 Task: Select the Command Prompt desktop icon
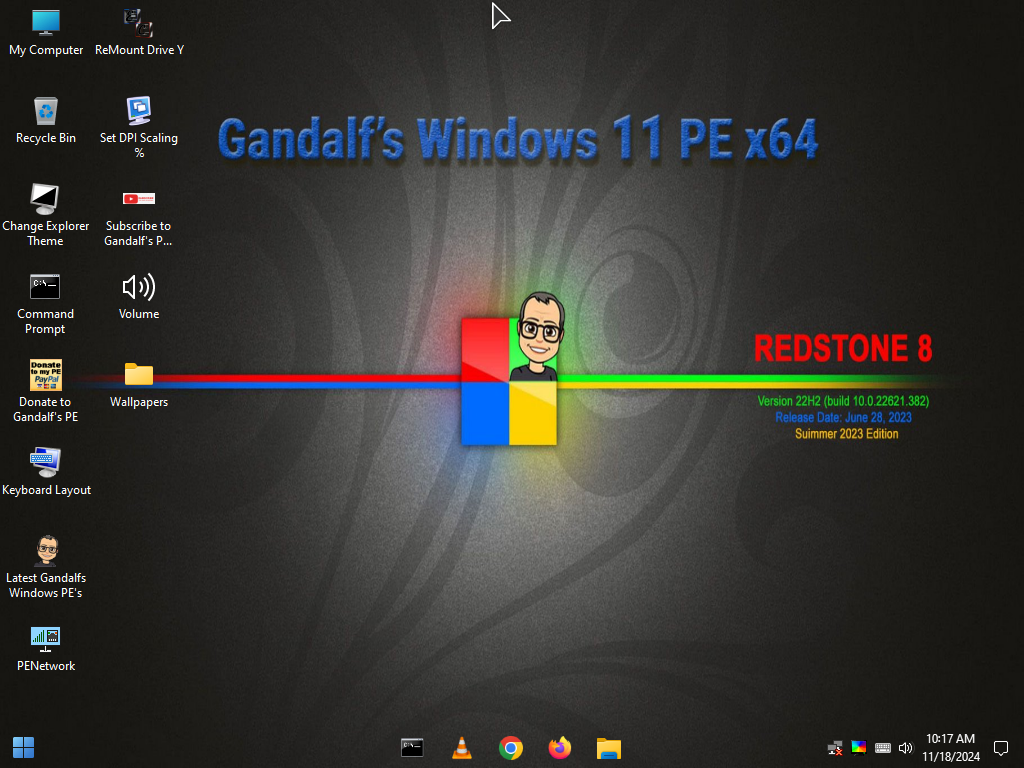[x=45, y=304]
